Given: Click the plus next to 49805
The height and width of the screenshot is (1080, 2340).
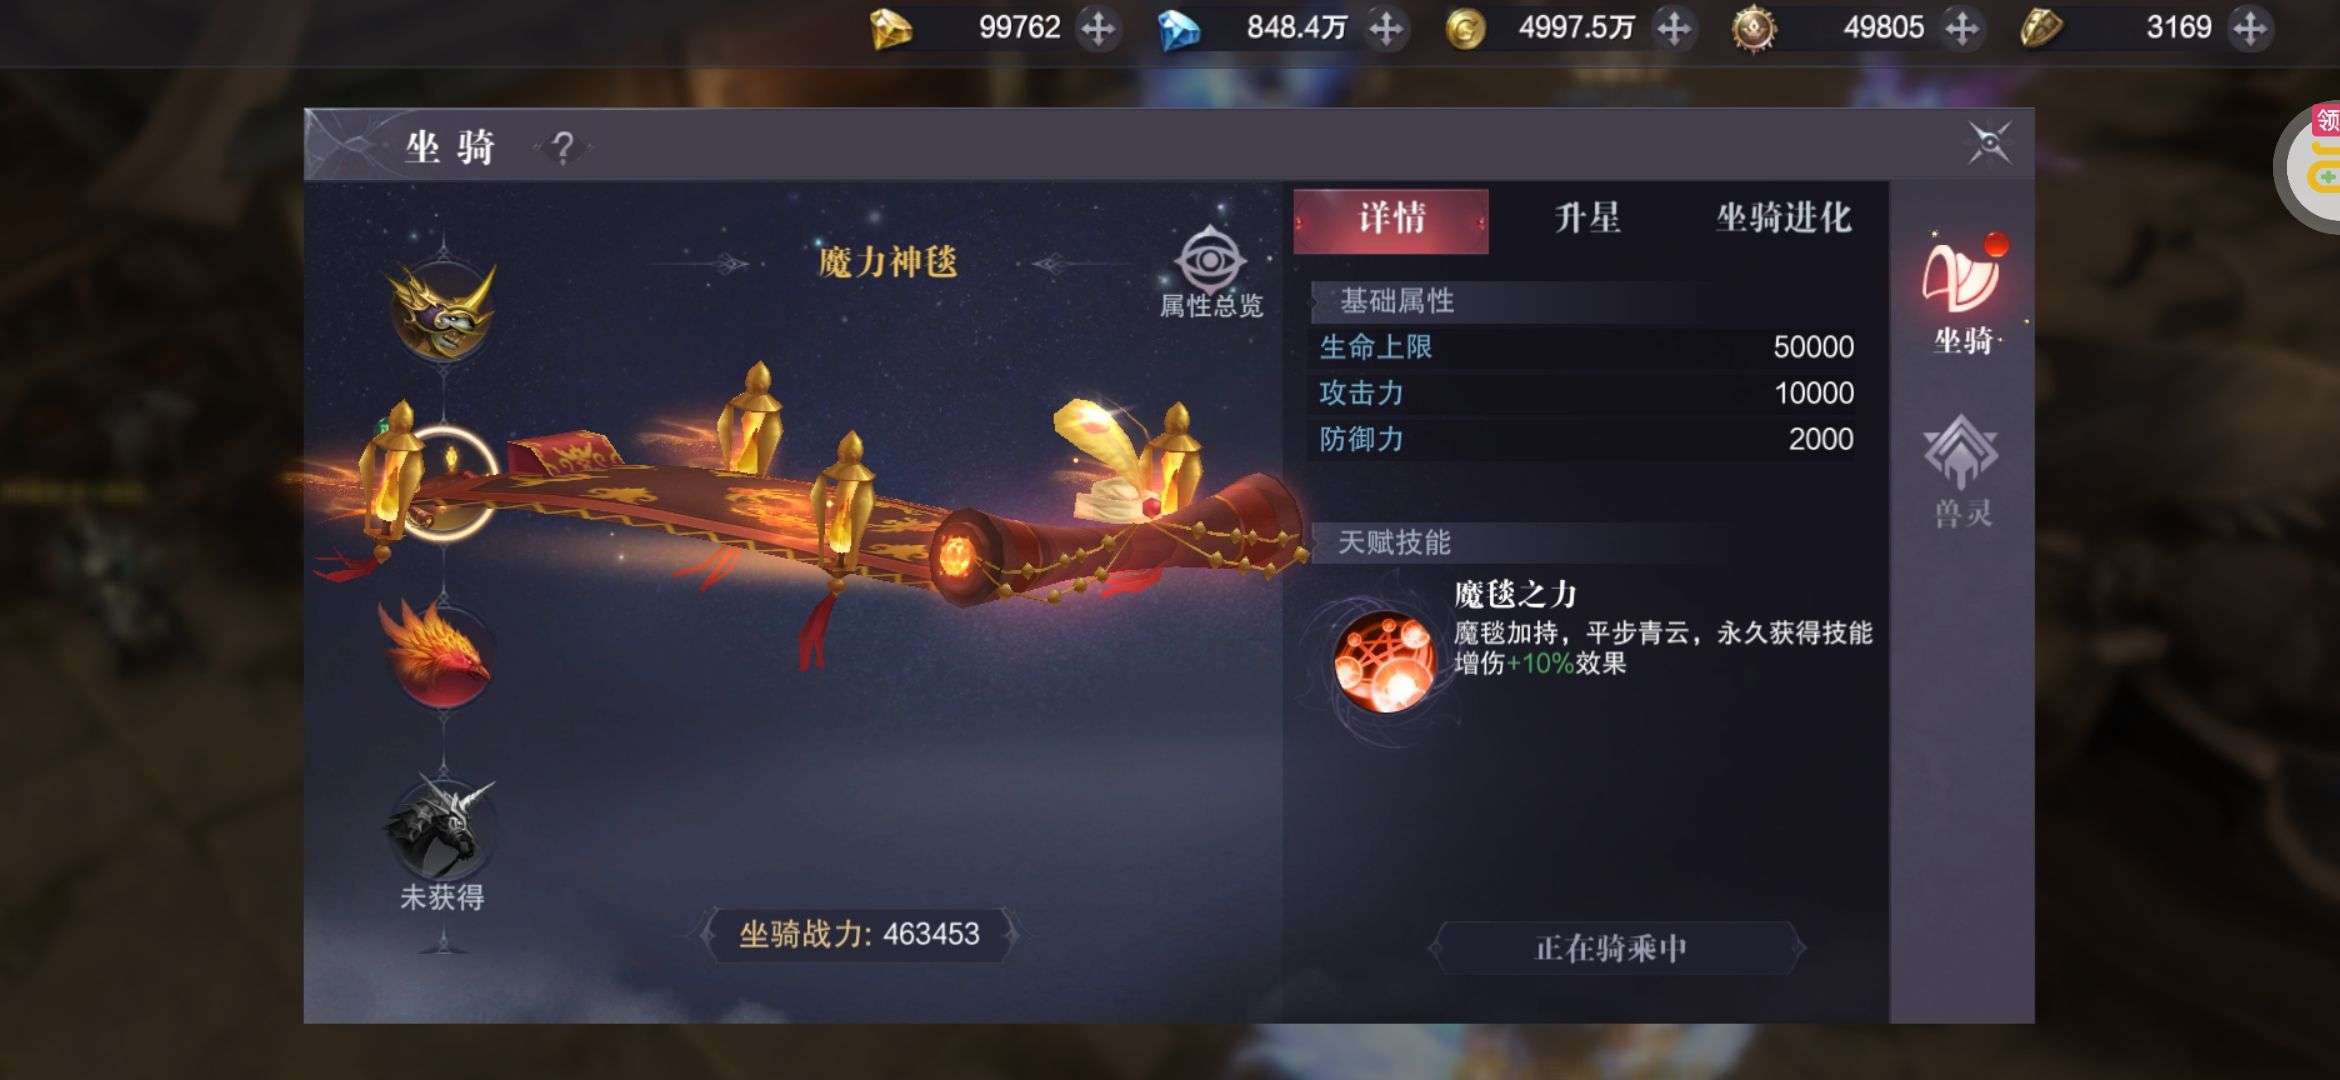Looking at the screenshot, I should [x=1961, y=28].
